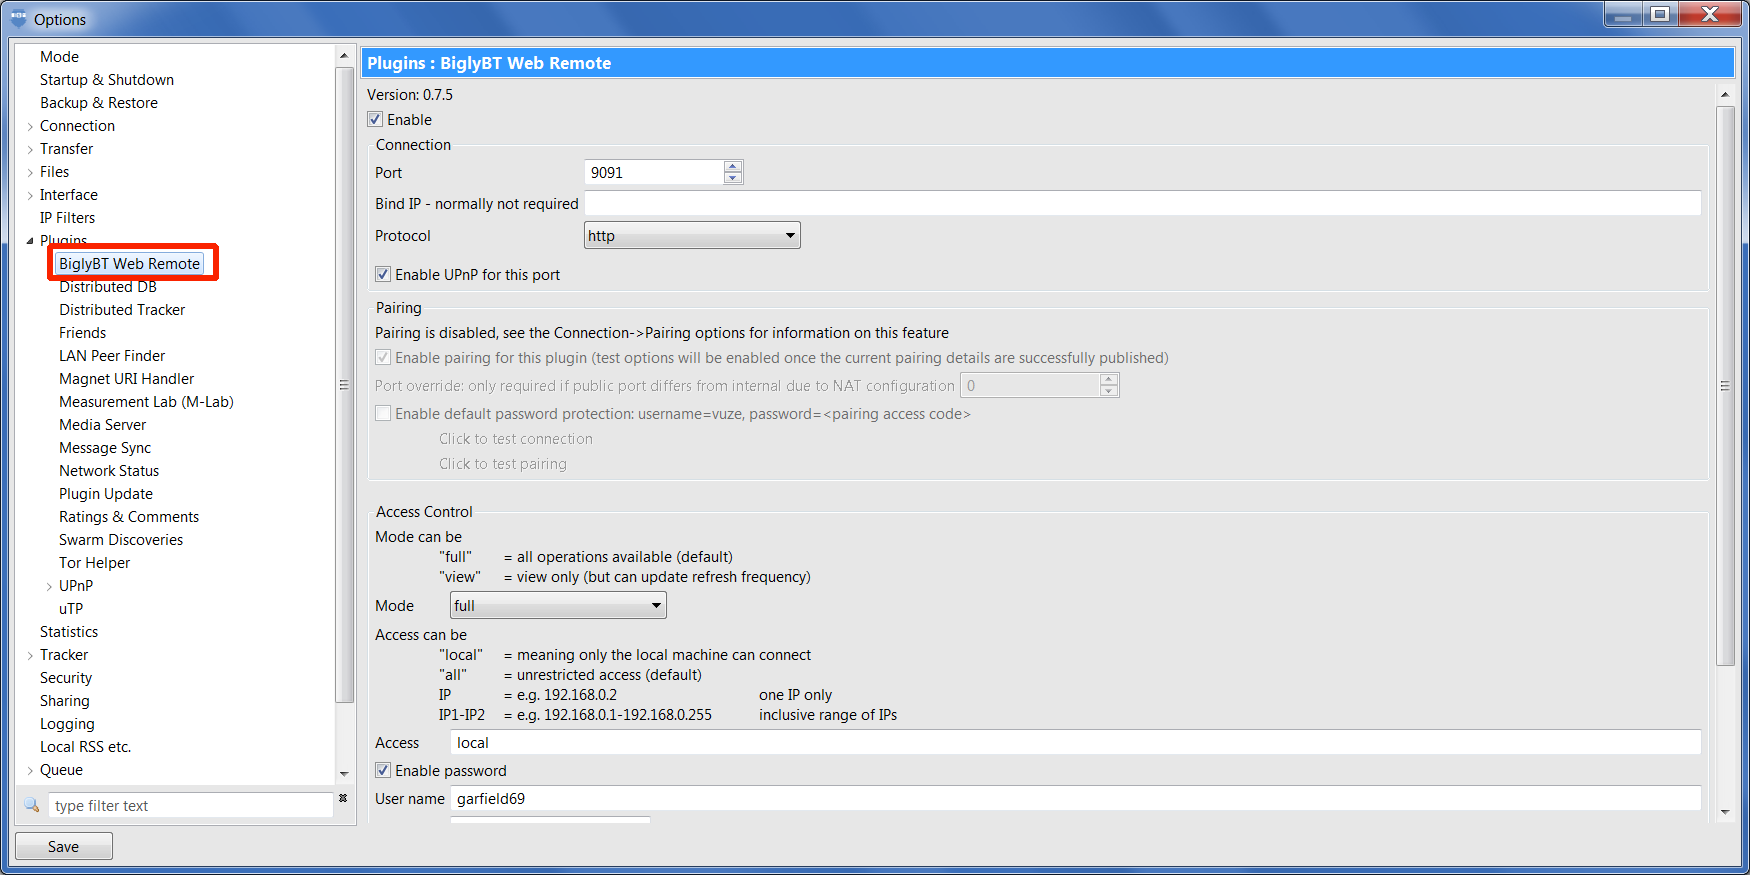Click the 'Click to test connection' link
Image resolution: width=1750 pixels, height=875 pixels.
pos(516,439)
